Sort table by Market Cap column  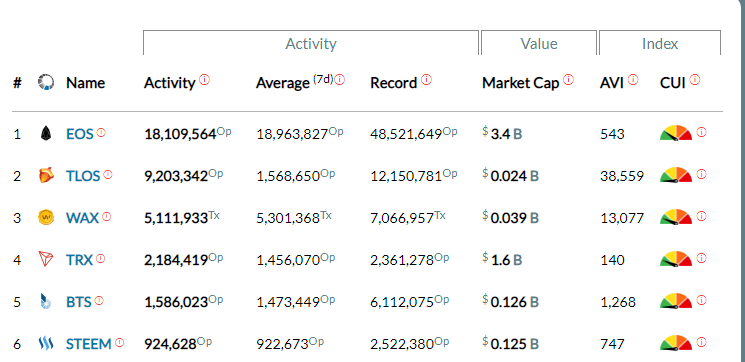[521, 83]
